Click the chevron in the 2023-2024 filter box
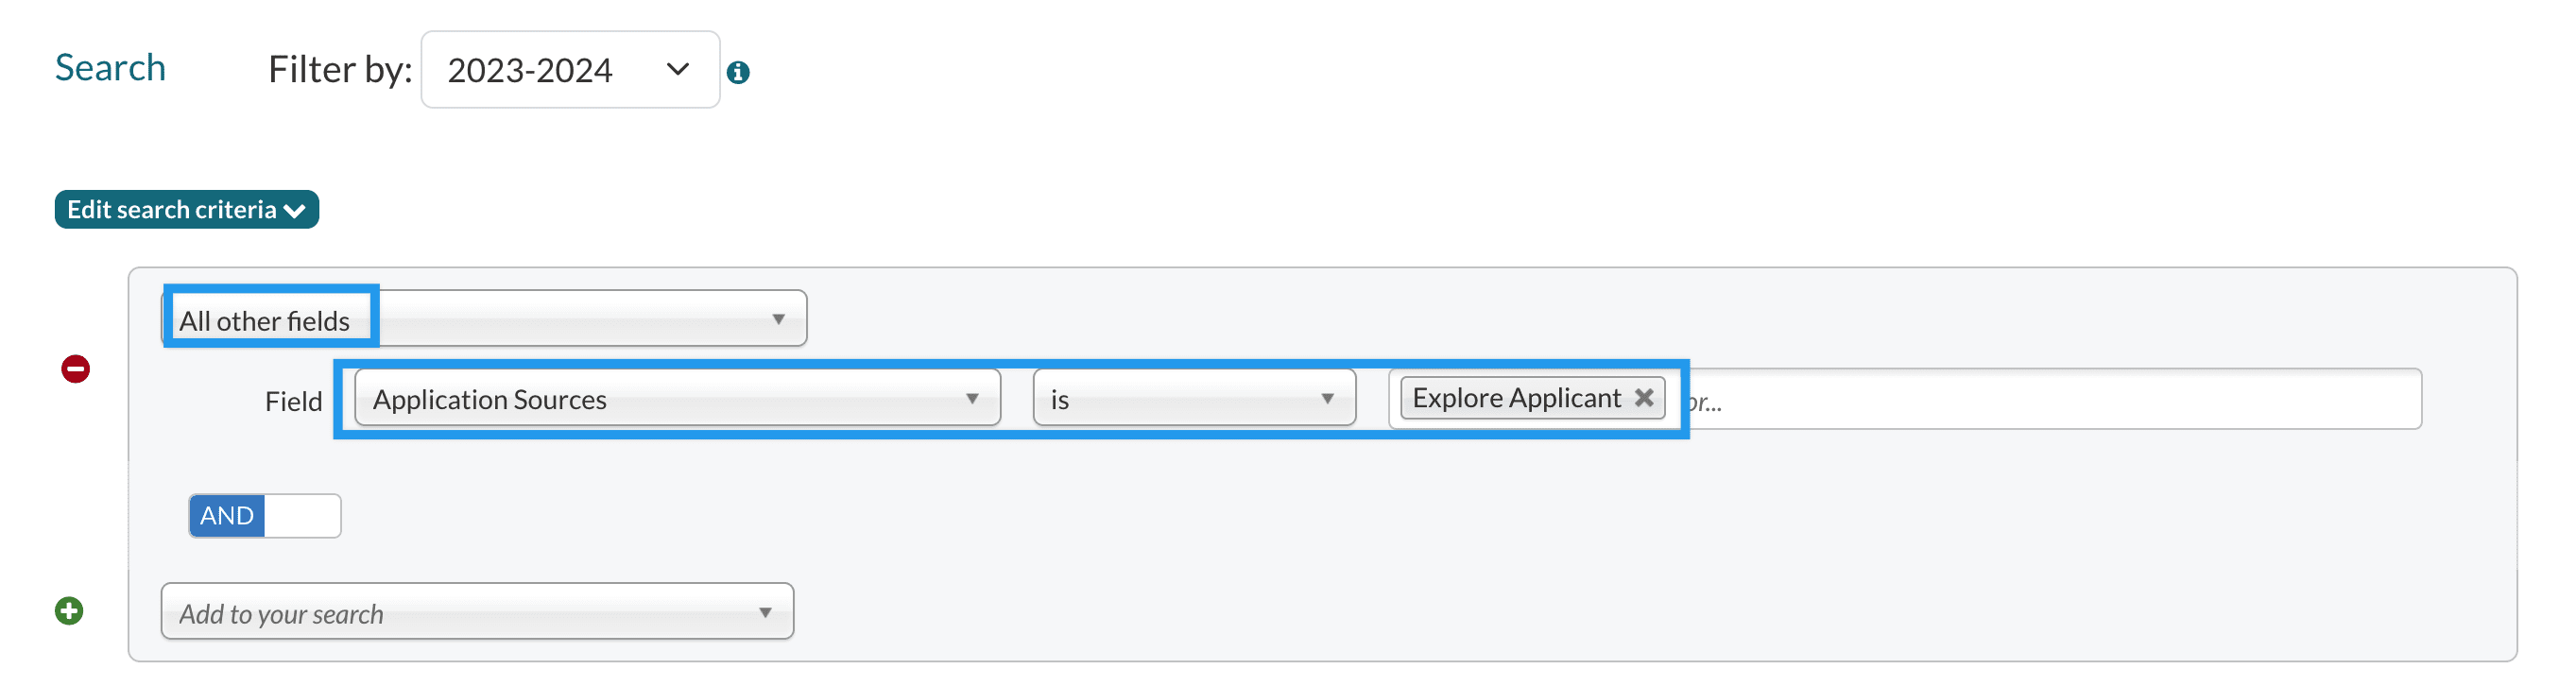Screen dimensions: 2576x686 click(678, 69)
